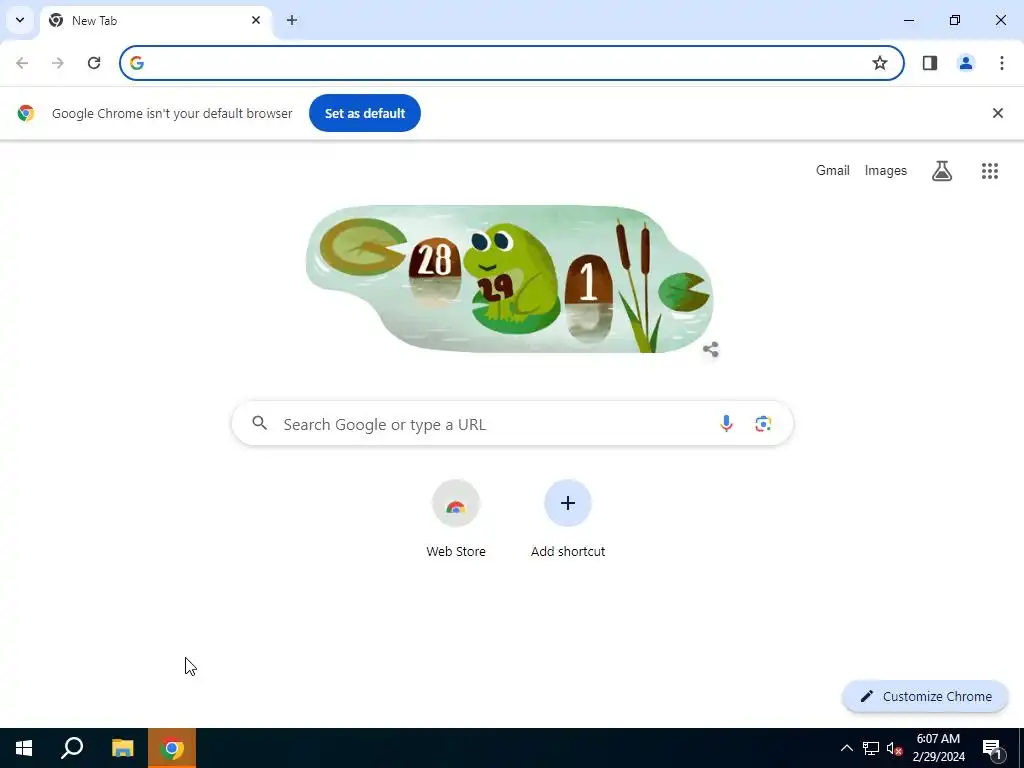Search by image with Google Lens icon
Screen dimensions: 1024x768
tap(763, 424)
